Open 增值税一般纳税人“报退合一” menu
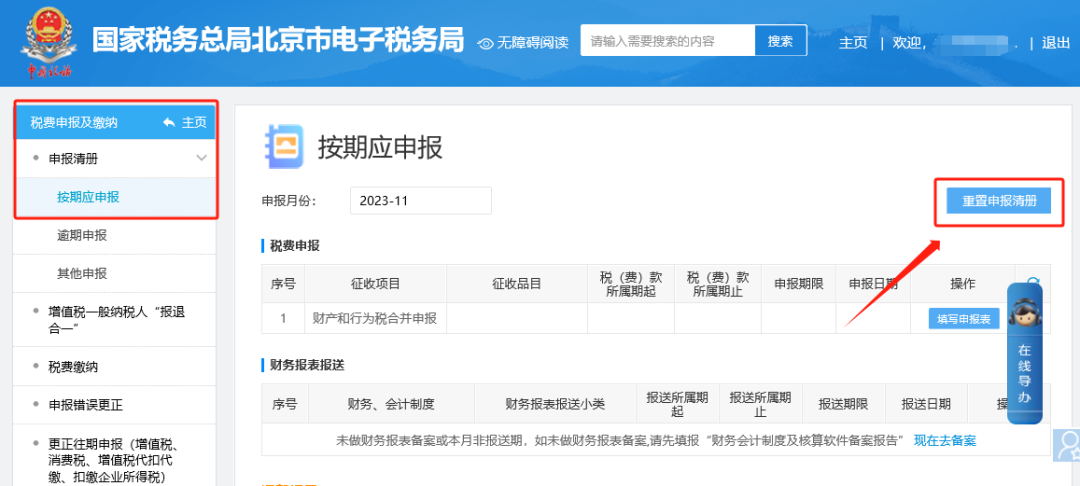Screen dimensions: 1080x486 115,320
